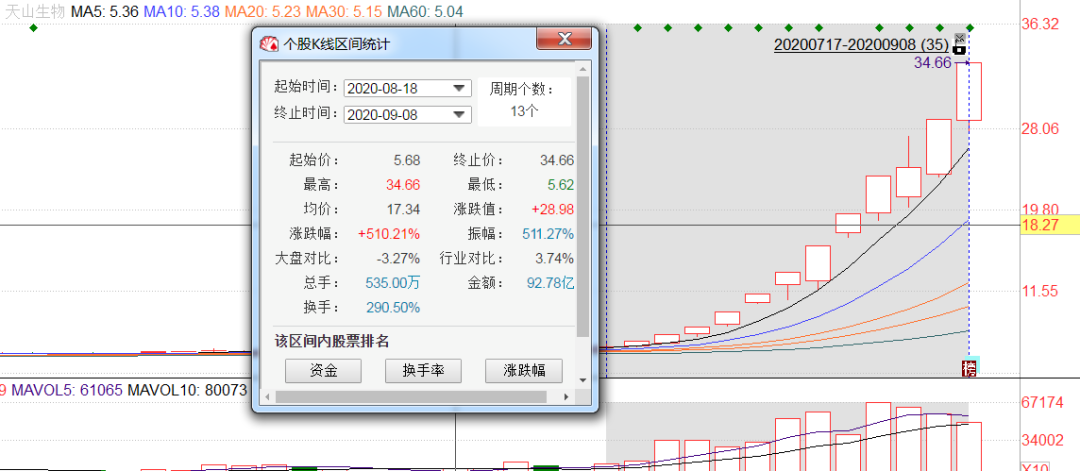Viewport: 1080px width, 471px height.
Task: Click the last tall candlestick at 34.66
Action: pyautogui.click(x=969, y=92)
